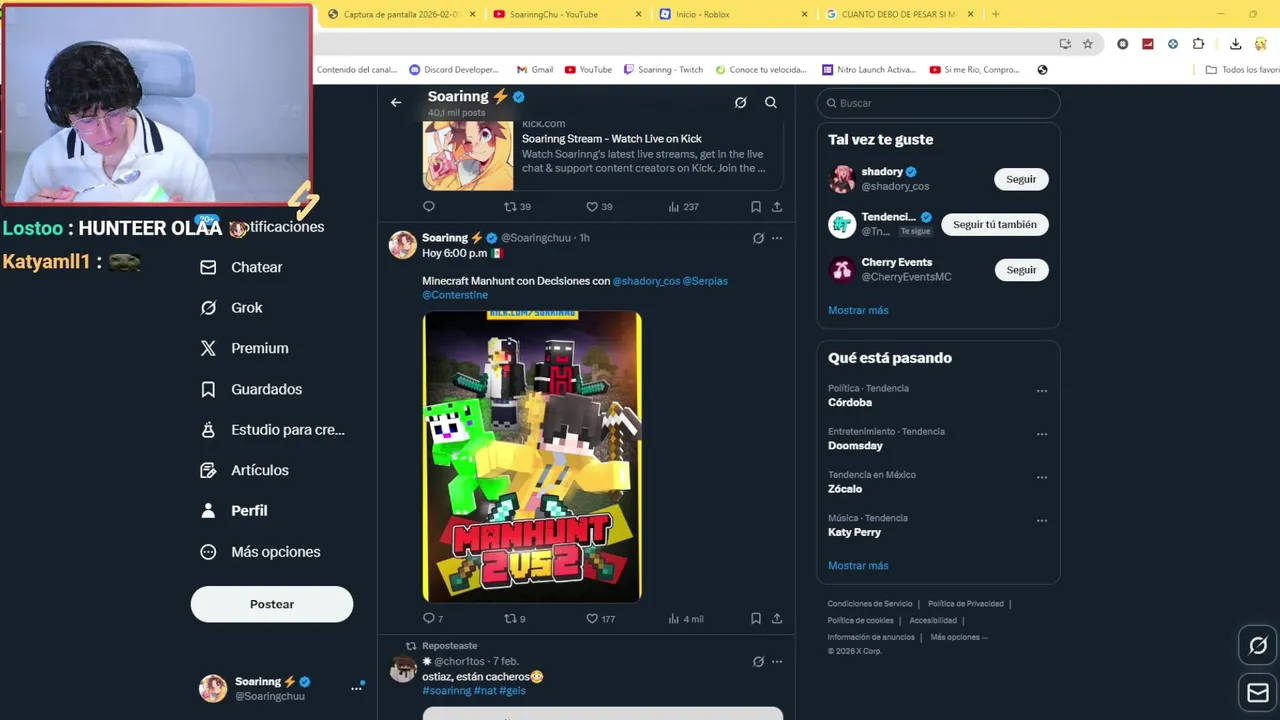Open Condiciones de Servicio footer link

(x=870, y=604)
